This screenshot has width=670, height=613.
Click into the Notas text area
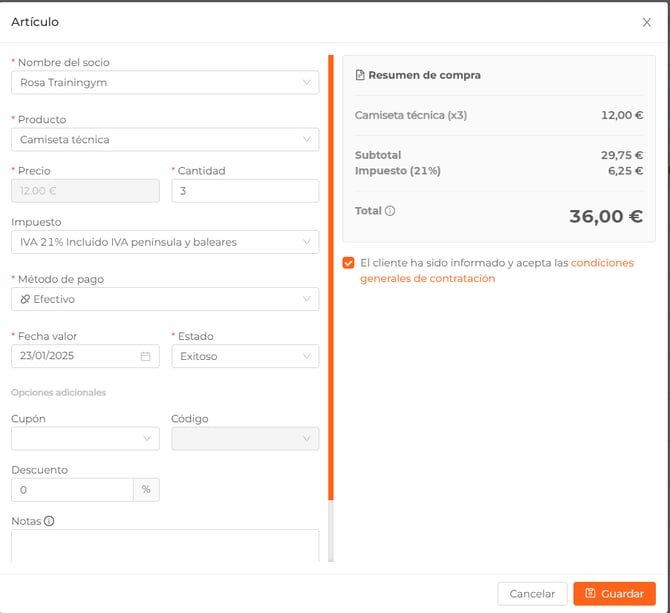tap(165, 545)
